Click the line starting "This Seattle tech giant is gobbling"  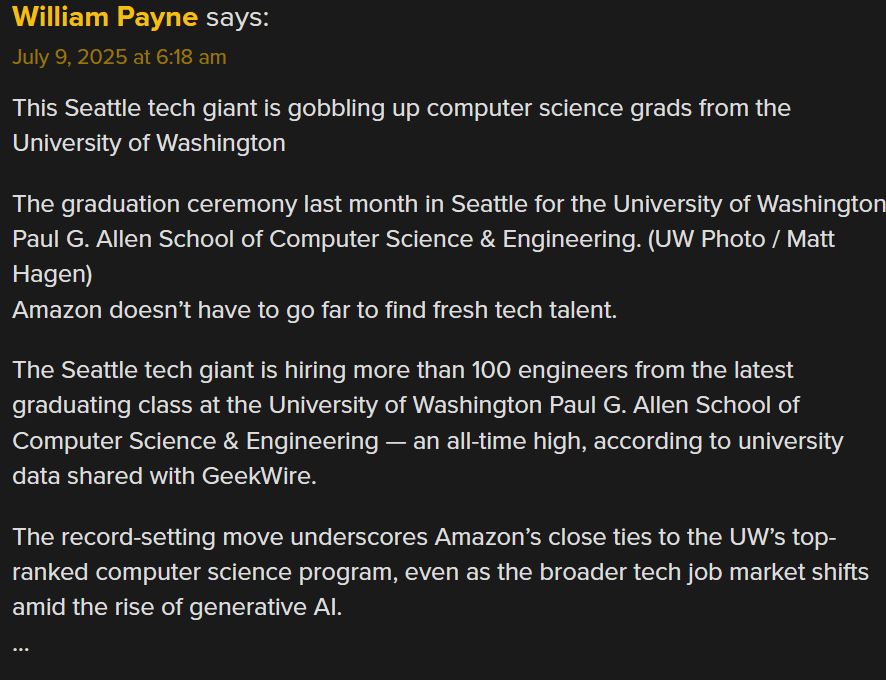click(401, 108)
